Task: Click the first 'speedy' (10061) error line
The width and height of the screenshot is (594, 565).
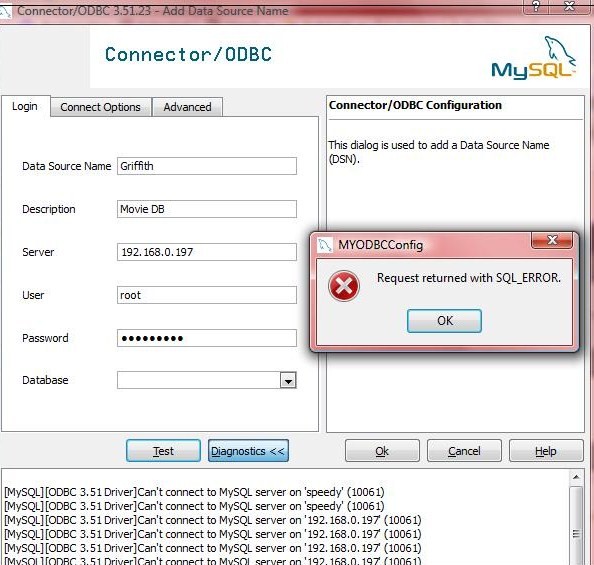Action: [x=194, y=492]
